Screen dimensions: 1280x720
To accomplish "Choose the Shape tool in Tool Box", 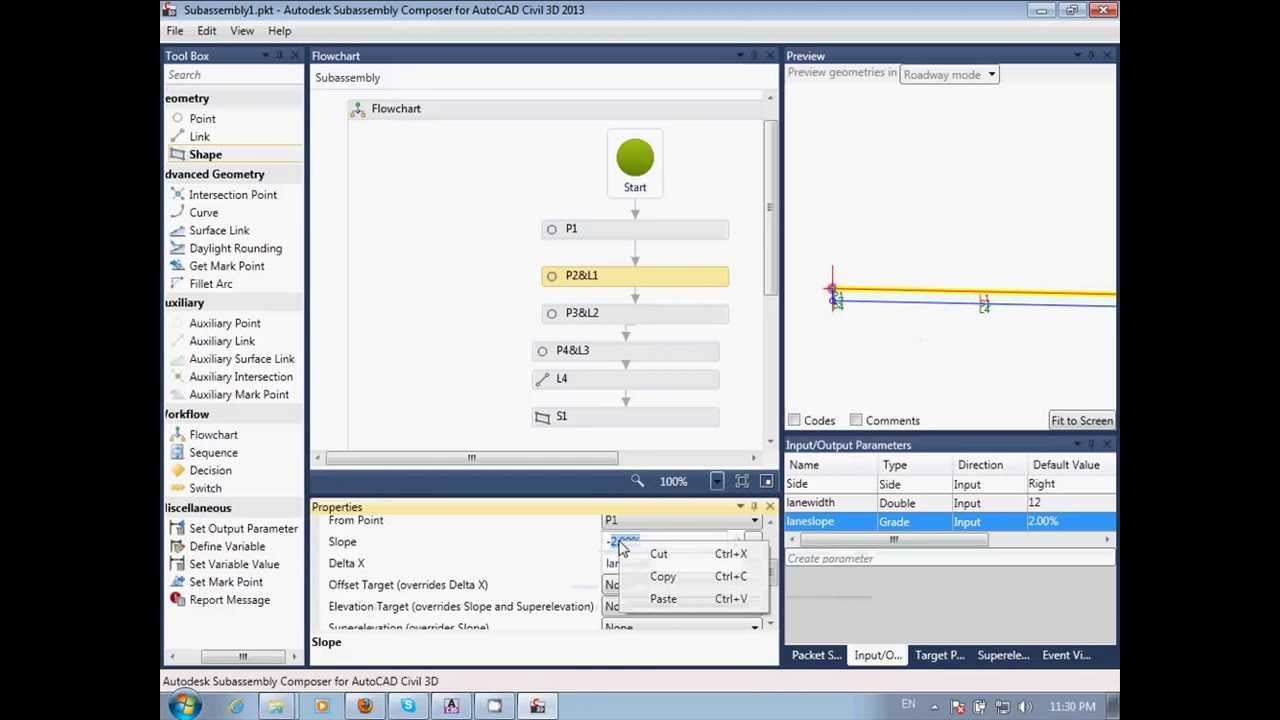I will pos(205,155).
